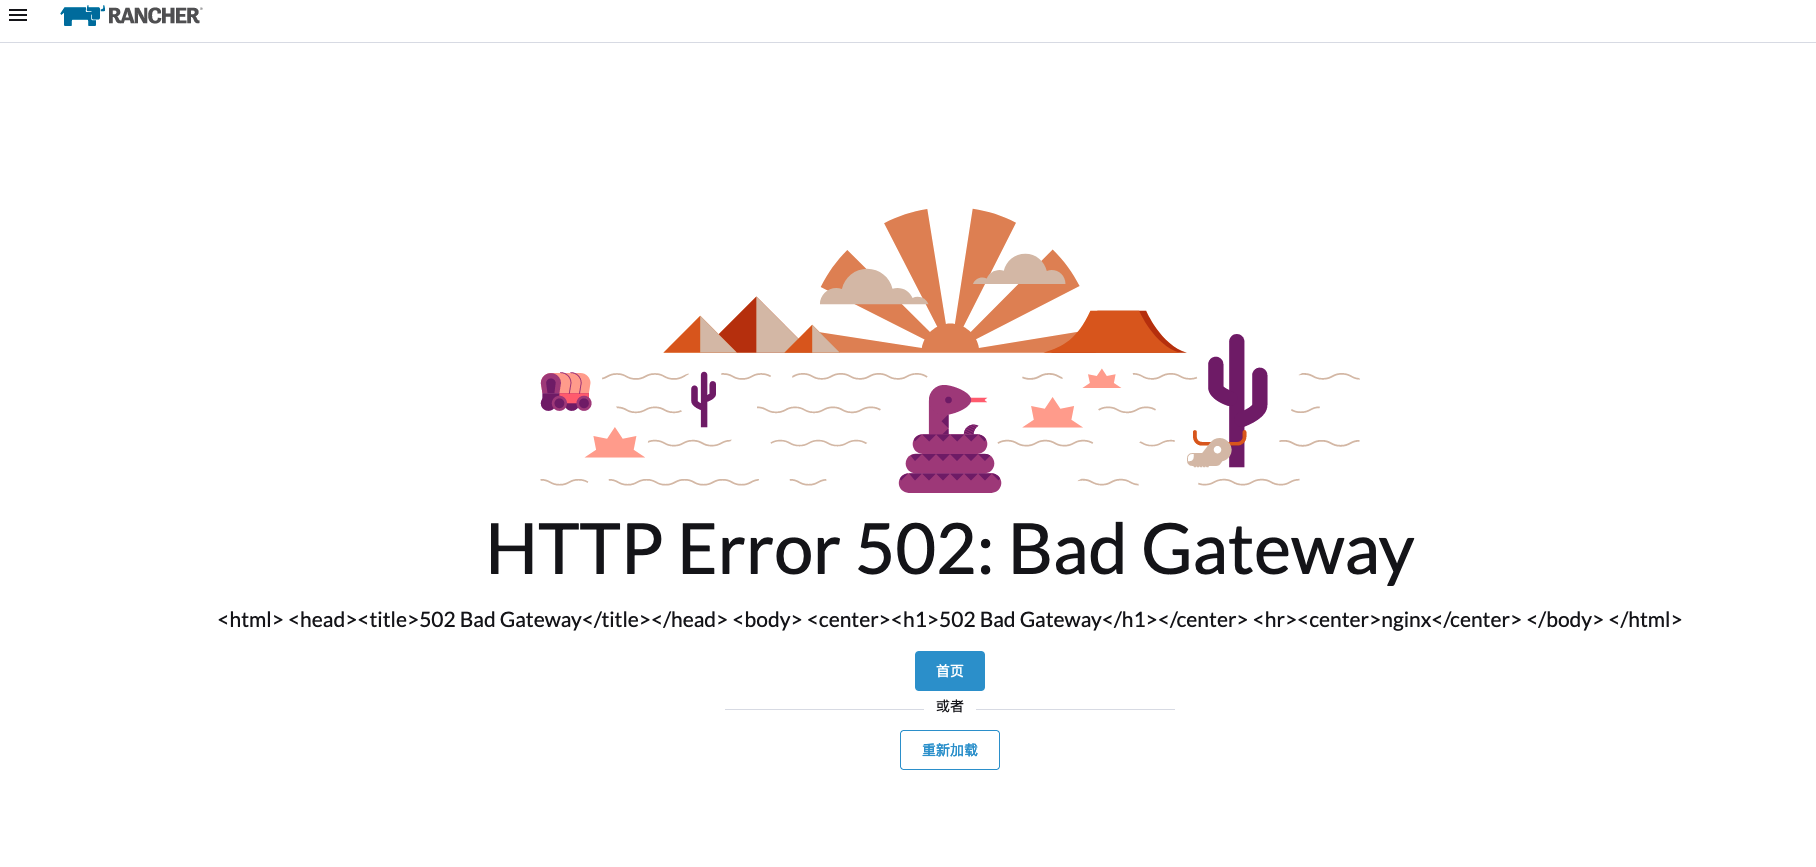Click the raw nginx HTML error text
The width and height of the screenshot is (1816, 867).
coord(949,620)
